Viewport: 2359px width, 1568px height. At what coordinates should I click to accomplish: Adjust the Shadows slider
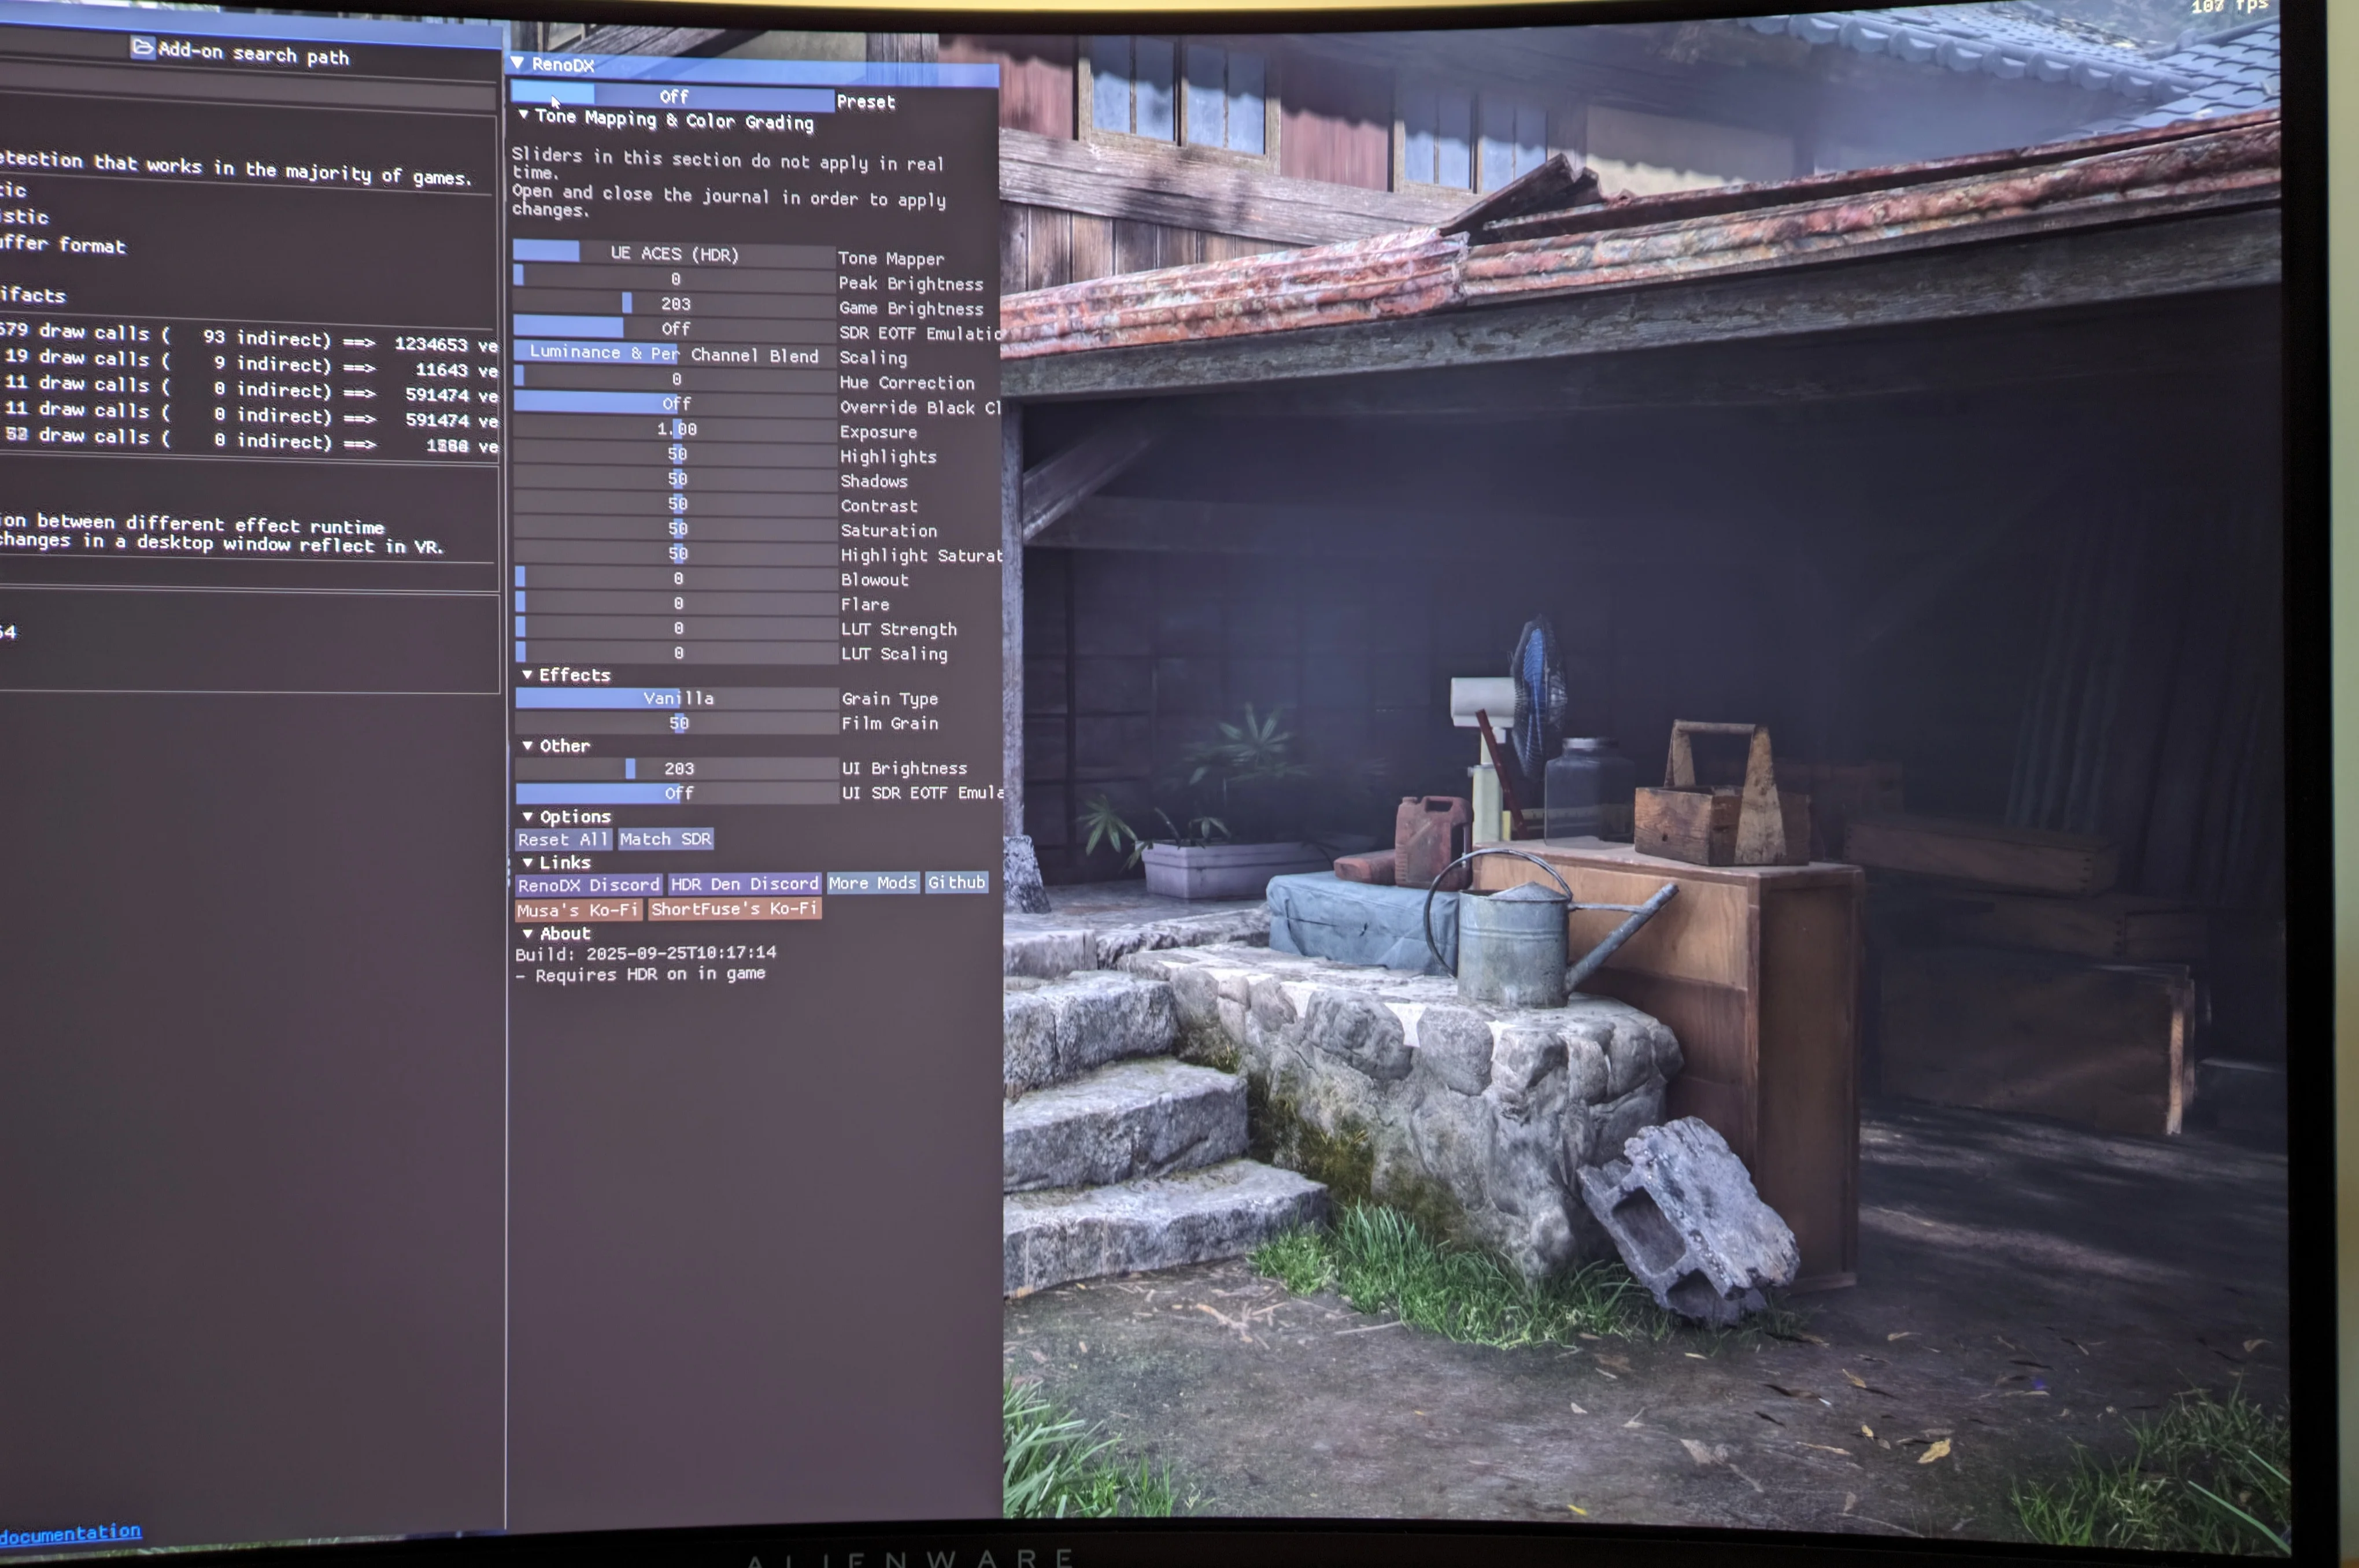[x=676, y=479]
